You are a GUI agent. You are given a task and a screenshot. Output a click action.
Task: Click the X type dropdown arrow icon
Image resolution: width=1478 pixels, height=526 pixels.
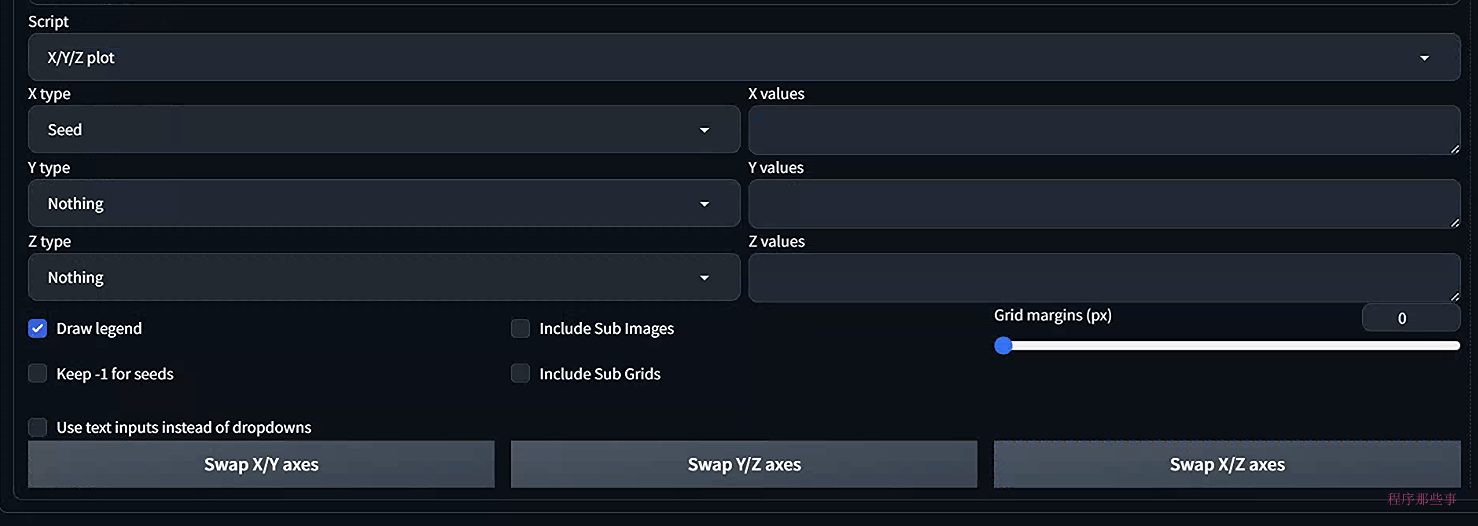click(704, 130)
